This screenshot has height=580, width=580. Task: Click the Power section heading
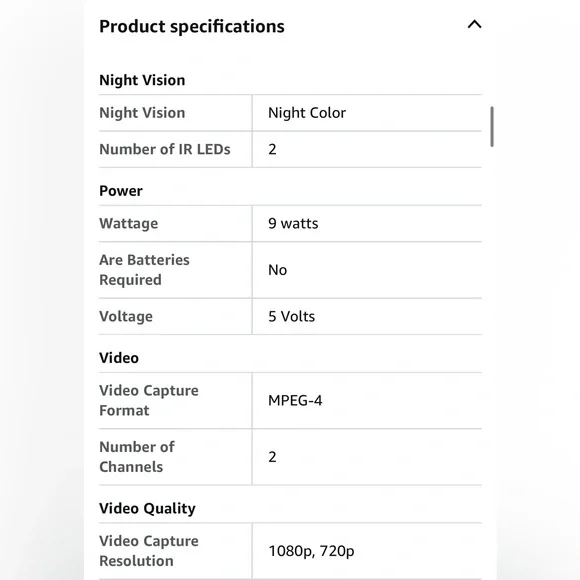[121, 191]
